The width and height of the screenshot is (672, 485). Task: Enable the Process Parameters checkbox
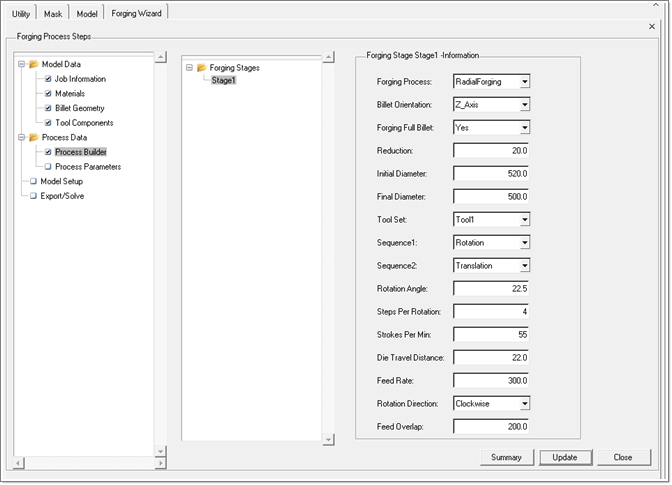47,167
